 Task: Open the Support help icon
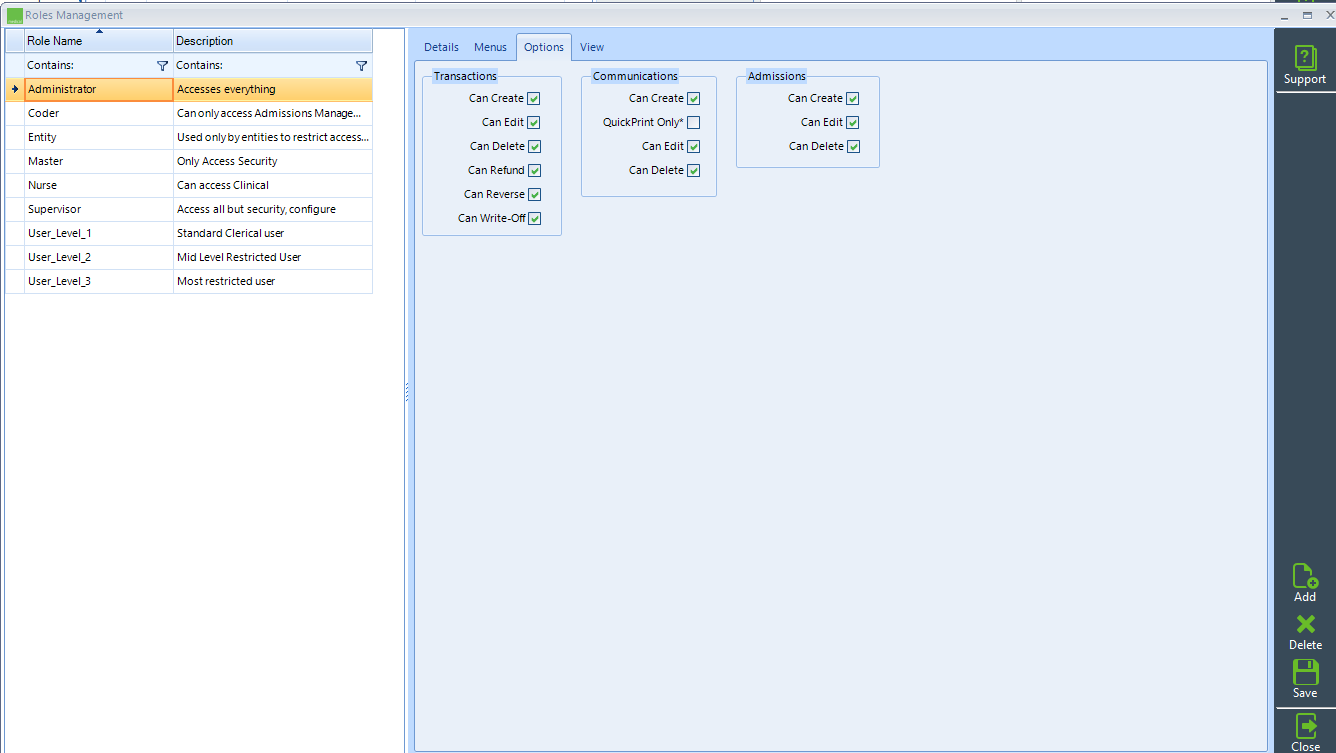tap(1305, 59)
